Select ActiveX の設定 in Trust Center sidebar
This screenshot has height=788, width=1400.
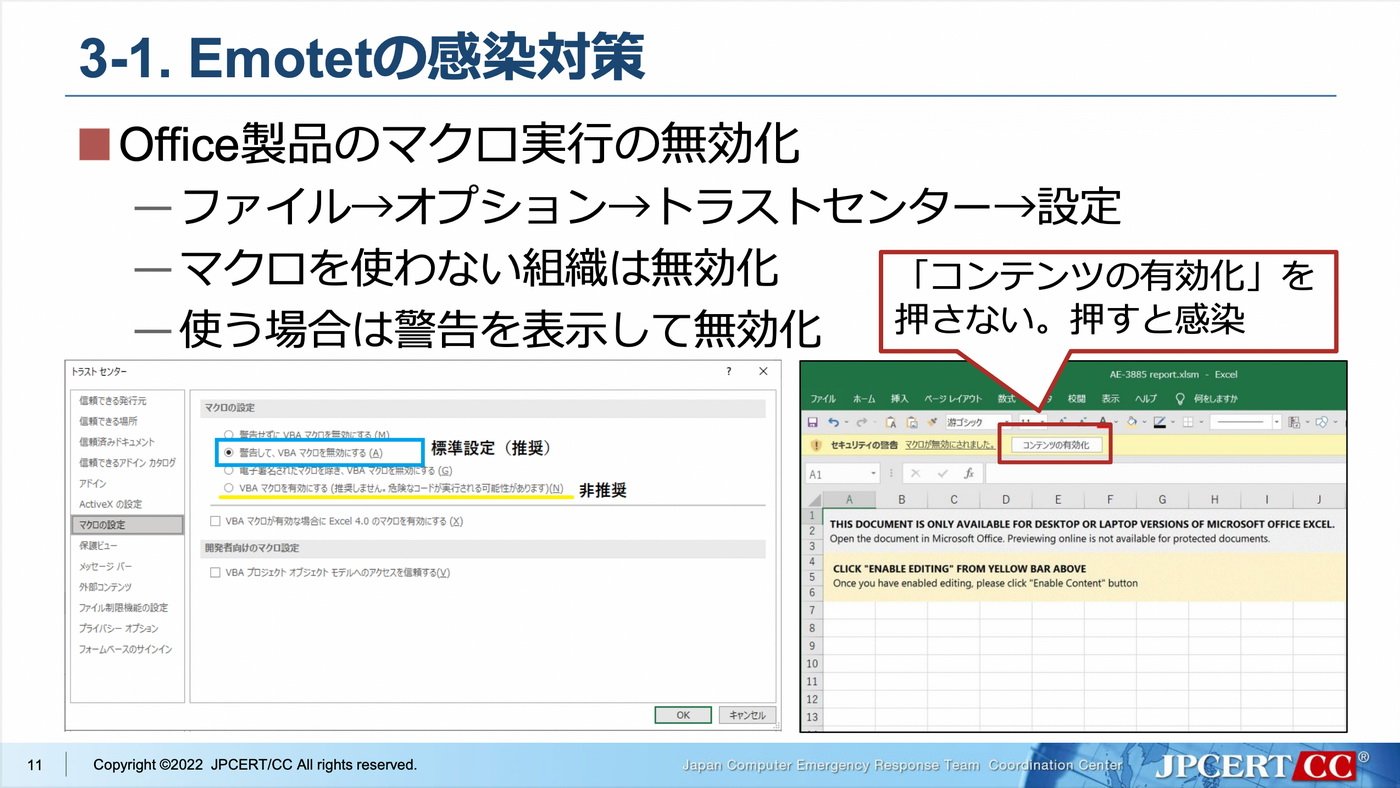110,504
